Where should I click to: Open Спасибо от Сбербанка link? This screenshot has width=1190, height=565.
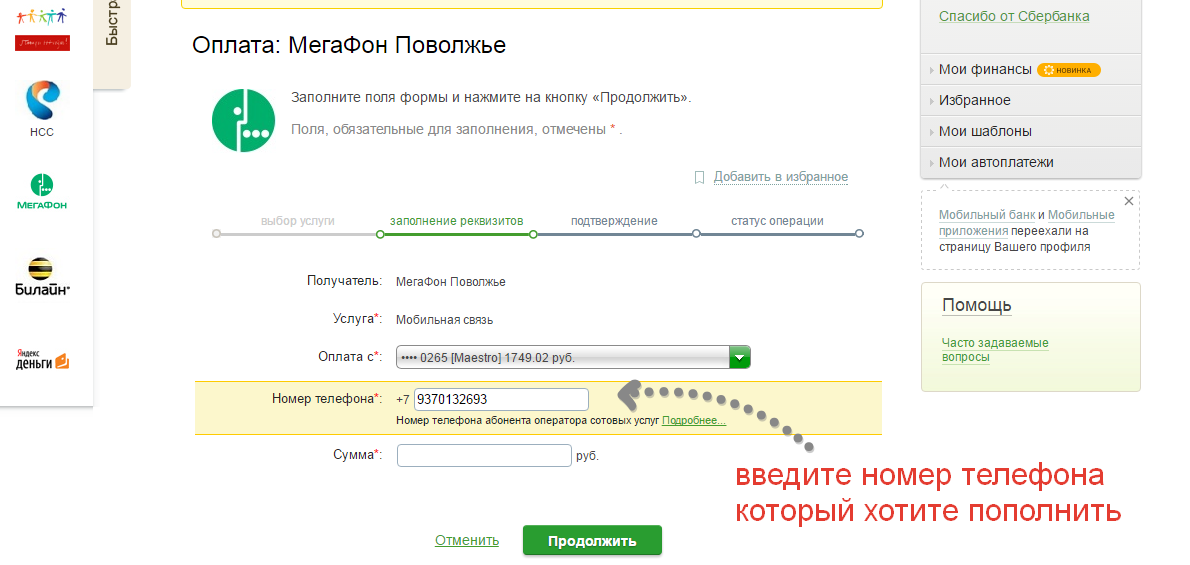[1014, 16]
